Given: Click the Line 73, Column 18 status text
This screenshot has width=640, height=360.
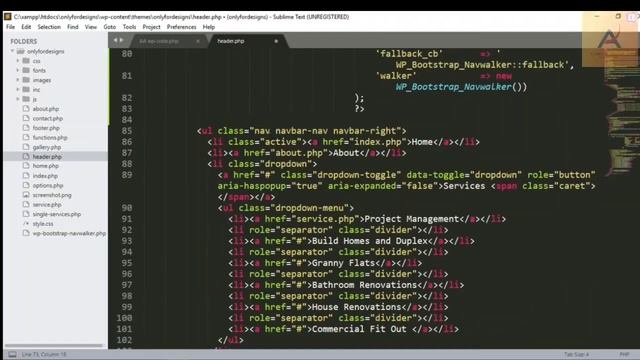Looking at the screenshot, I should tap(44, 354).
